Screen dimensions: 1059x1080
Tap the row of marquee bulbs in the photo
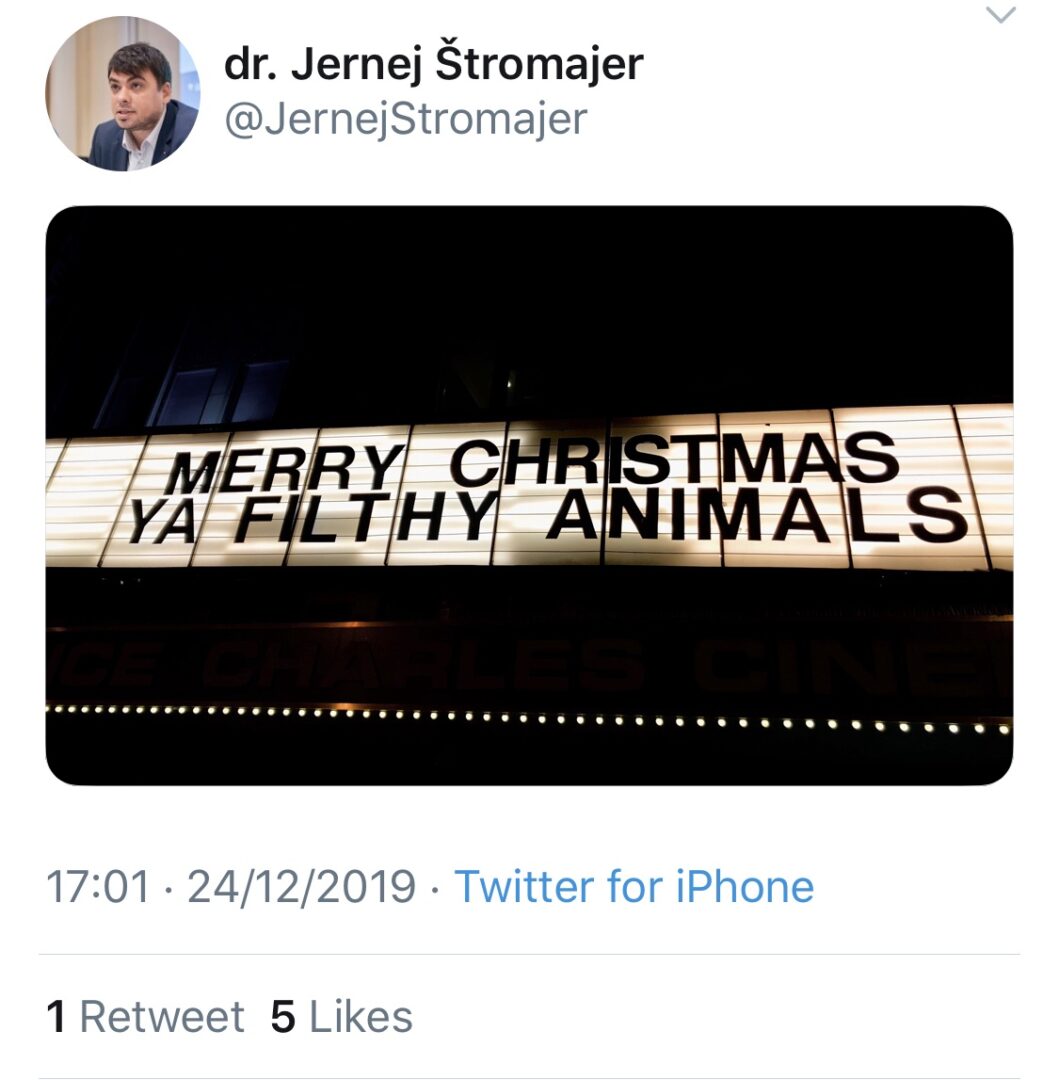point(529,717)
